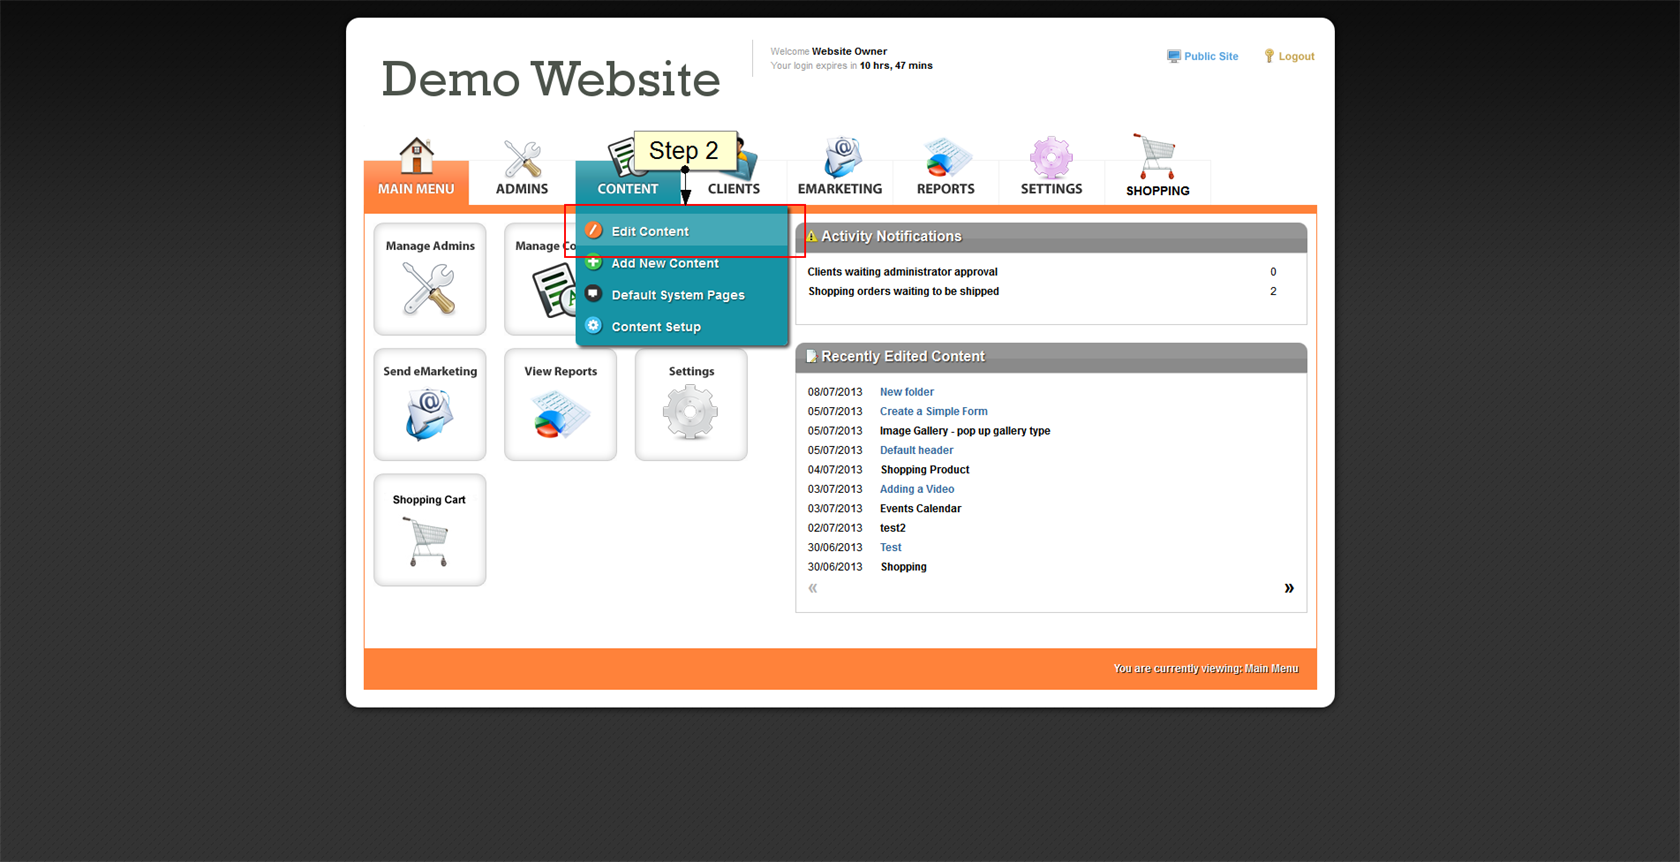Select Content Setup in the dropdown
This screenshot has height=862, width=1680.
pos(656,327)
